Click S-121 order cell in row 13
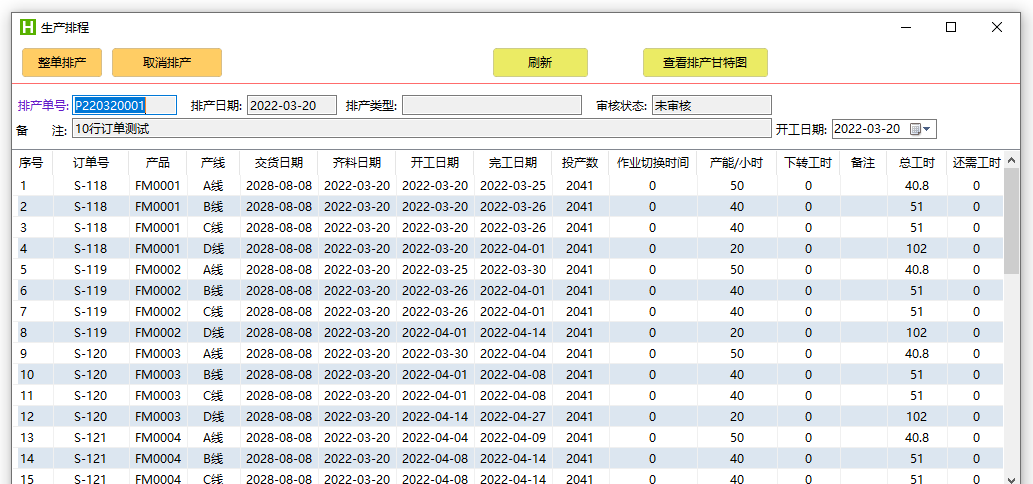Screen dimensions: 1033x484 (91, 438)
